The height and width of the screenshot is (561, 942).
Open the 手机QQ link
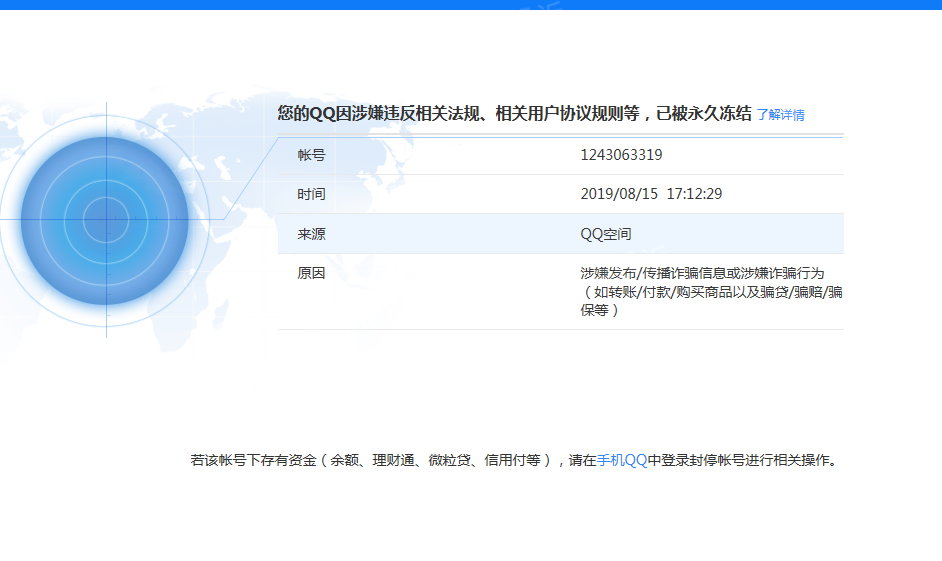click(622, 460)
